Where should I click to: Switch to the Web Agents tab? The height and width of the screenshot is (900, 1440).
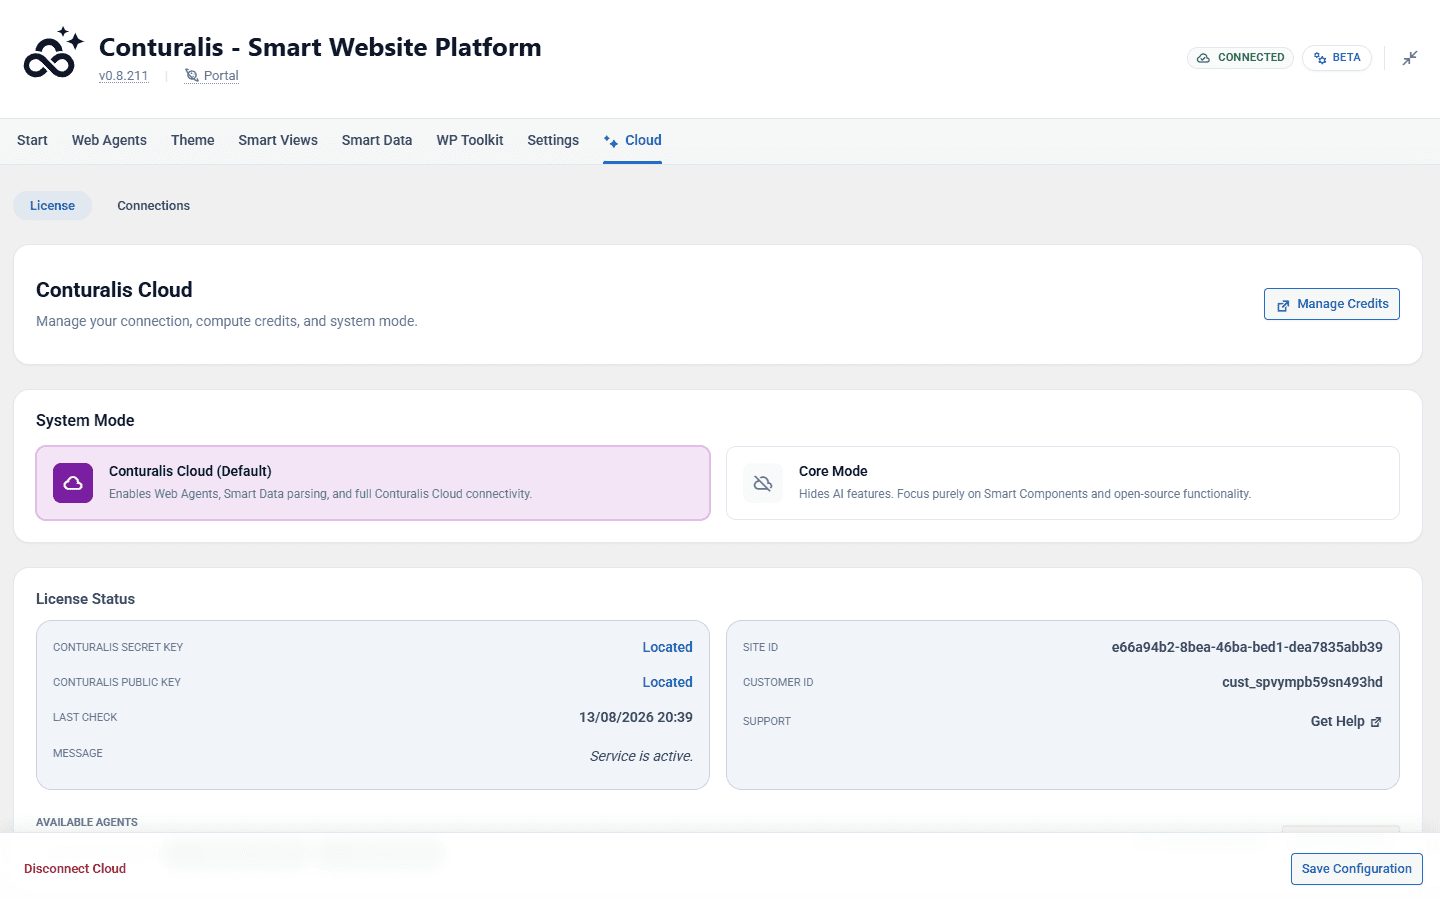(x=109, y=140)
